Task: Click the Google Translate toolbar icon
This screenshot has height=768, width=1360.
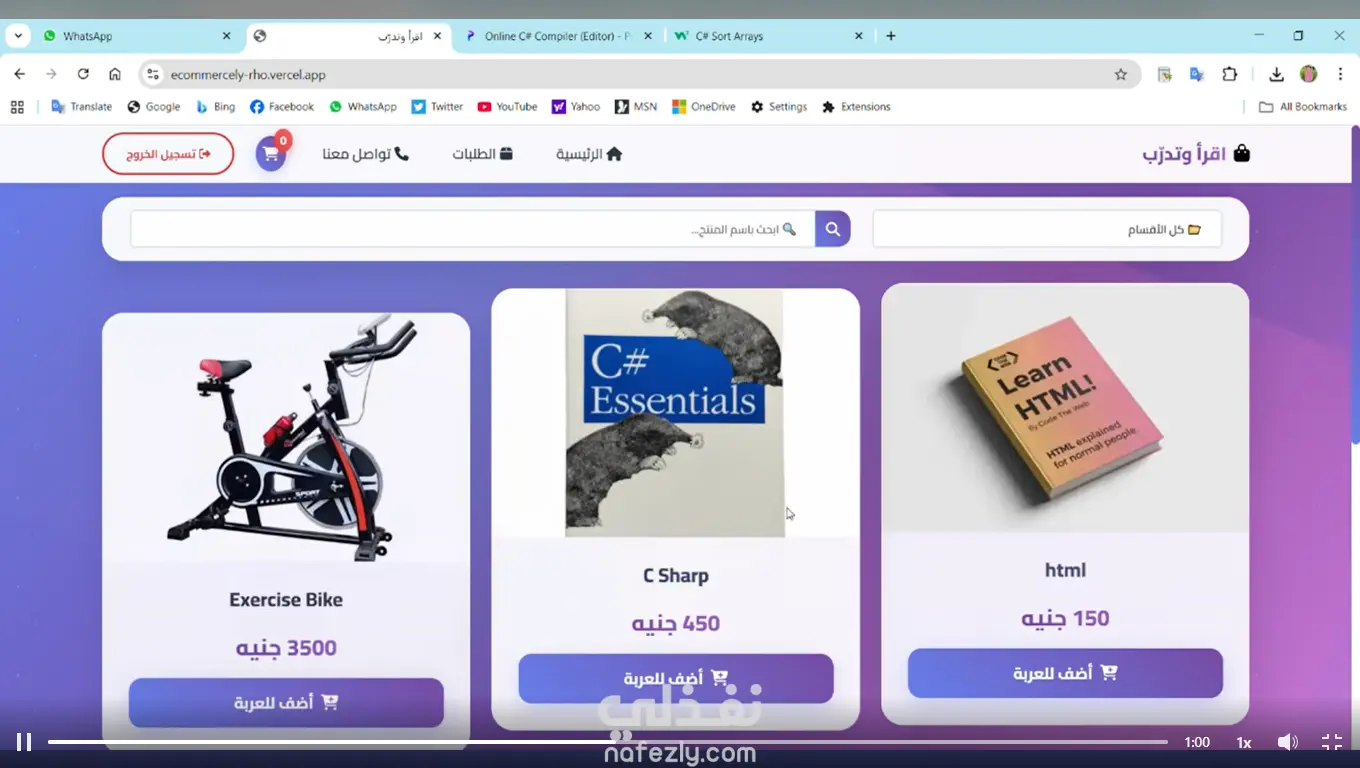Action: [x=1197, y=74]
